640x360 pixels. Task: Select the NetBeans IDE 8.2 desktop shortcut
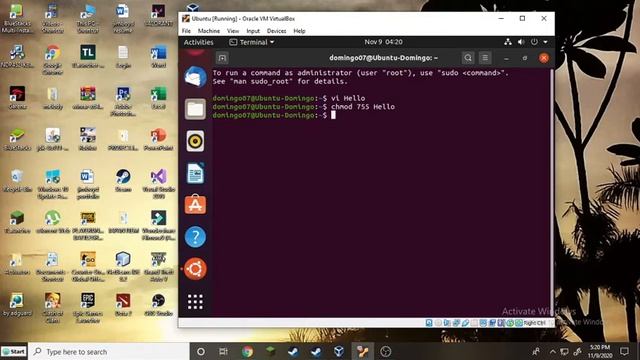(123, 267)
